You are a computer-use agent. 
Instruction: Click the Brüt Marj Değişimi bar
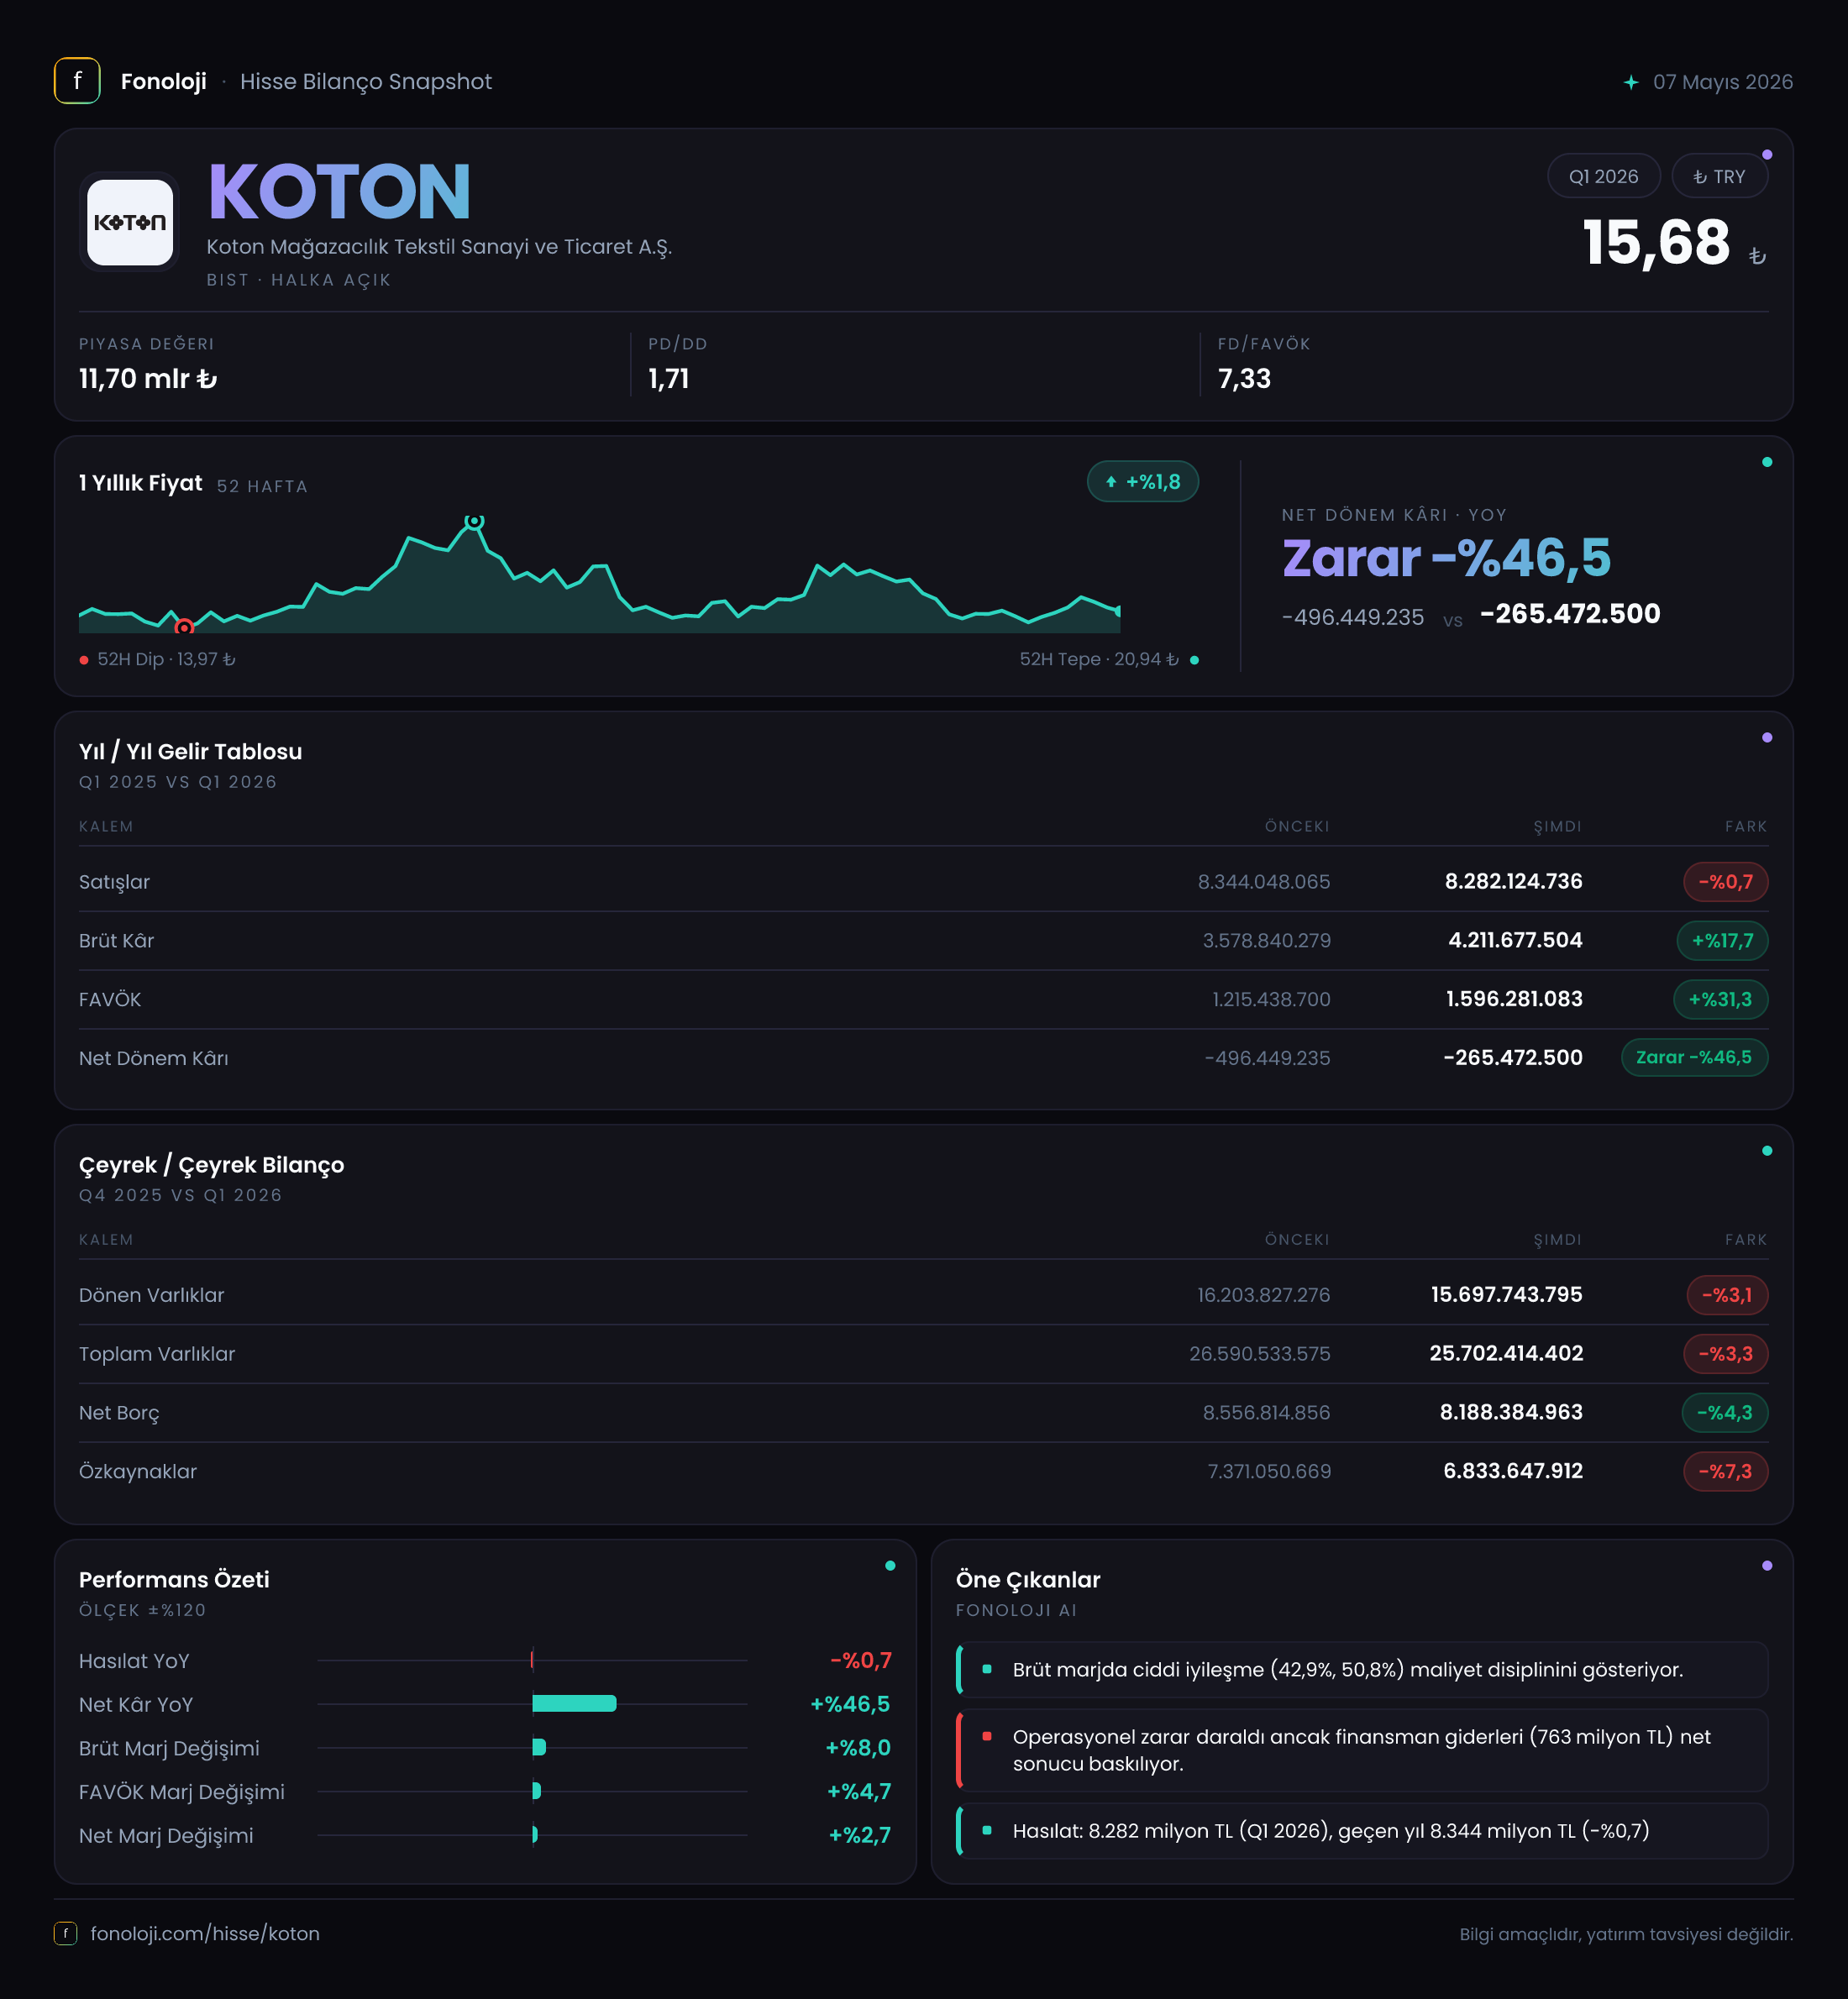(x=539, y=1747)
